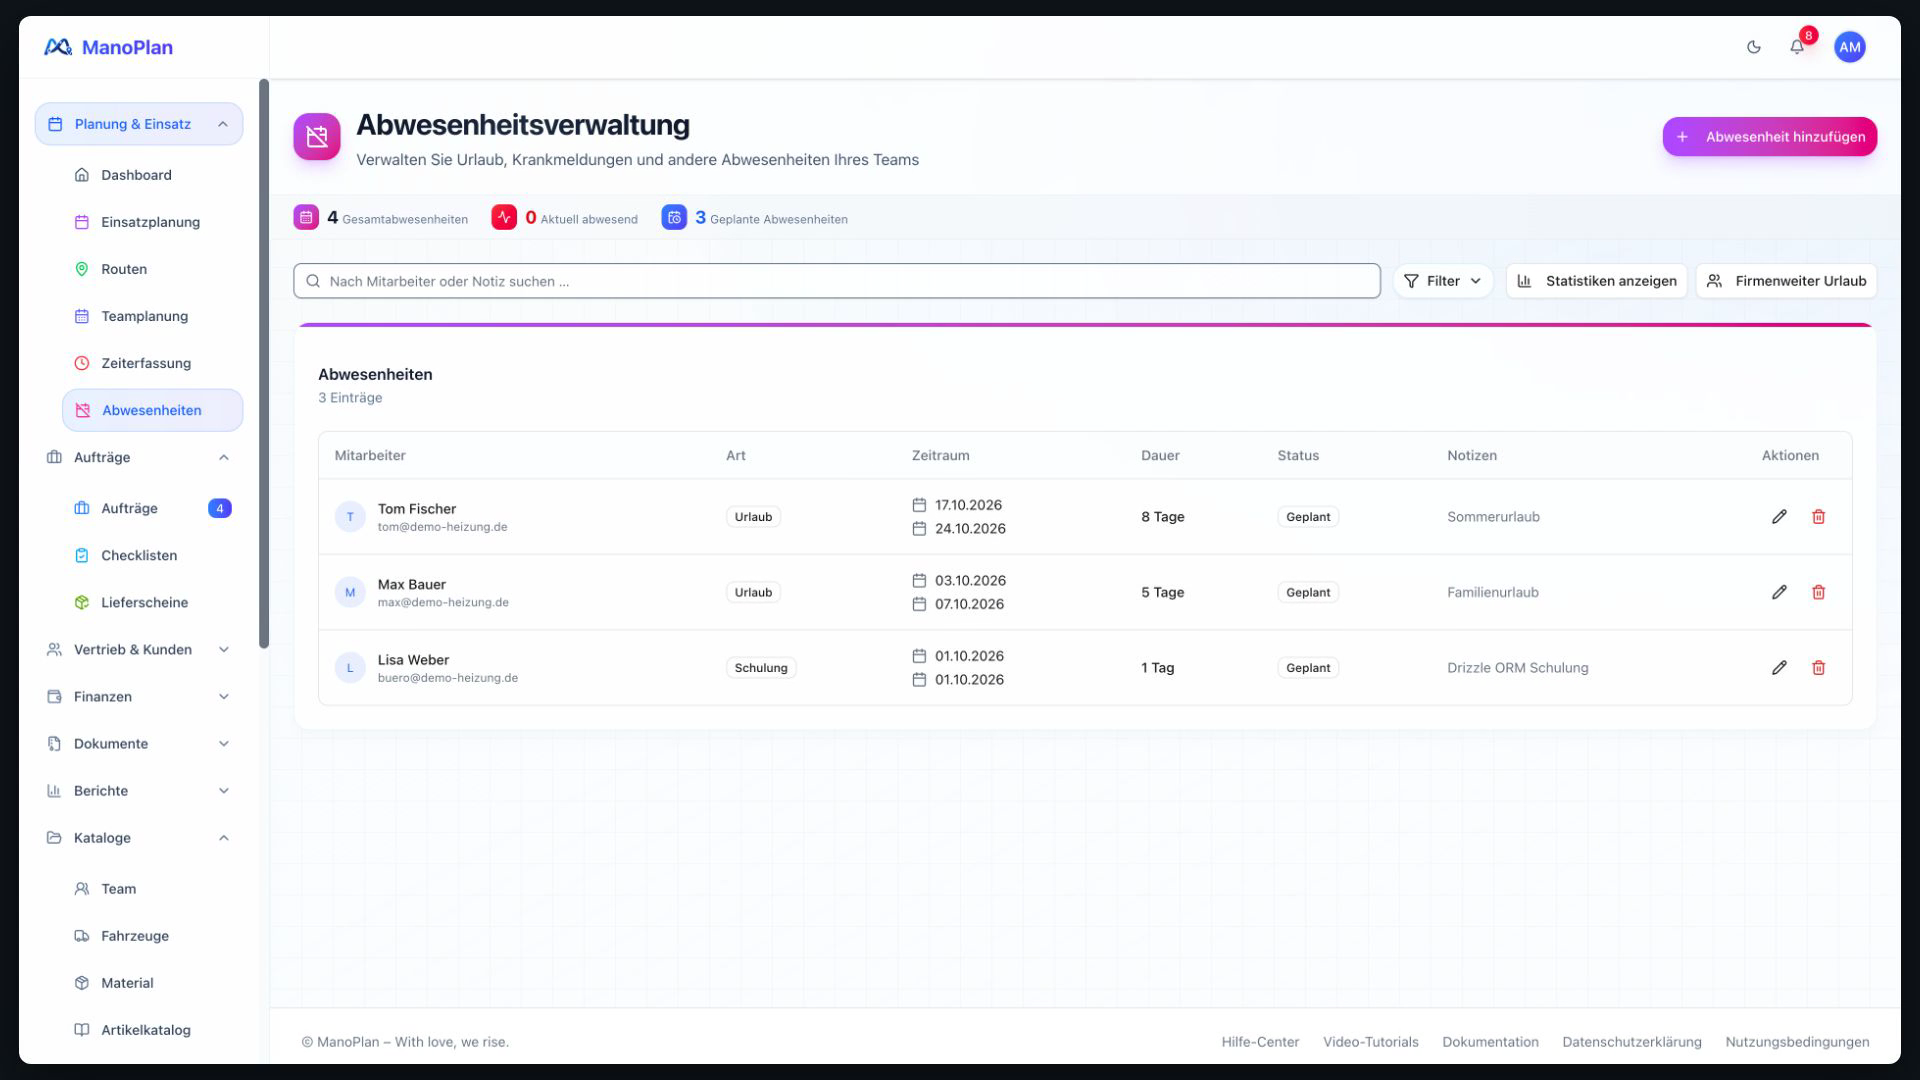1920x1080 pixels.
Task: Click the Aktuell abwesend pulse icon
Action: [x=504, y=217]
